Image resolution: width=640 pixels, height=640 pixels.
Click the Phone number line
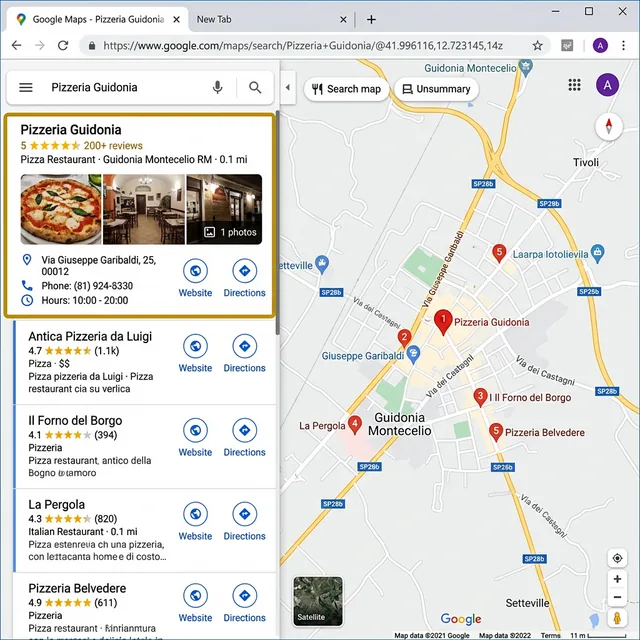[87, 286]
